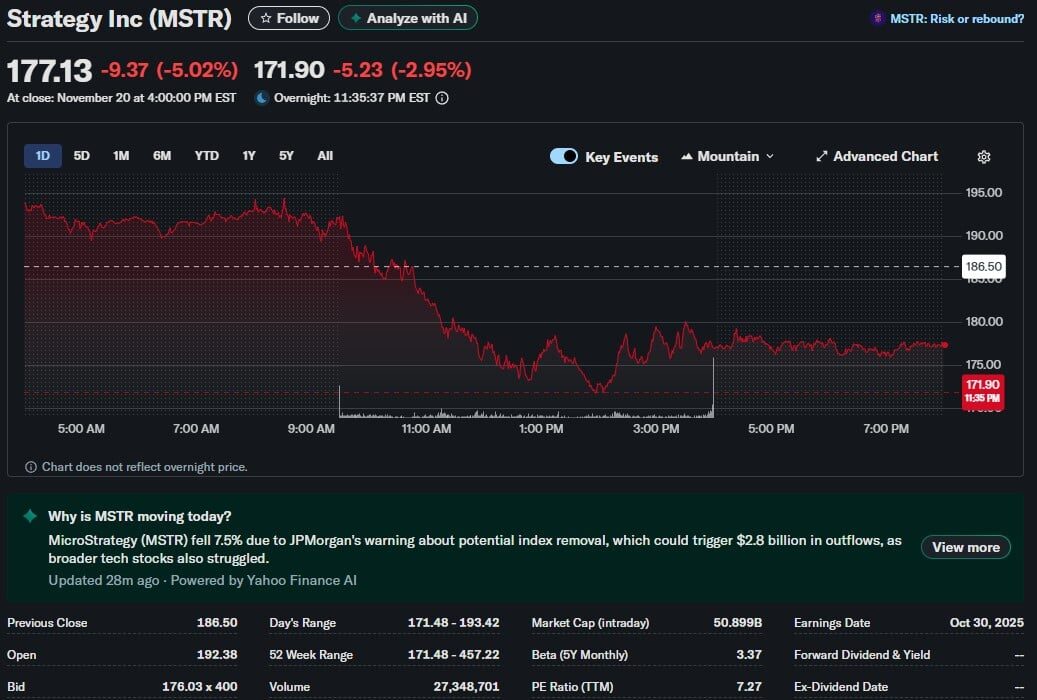Click the MSTR Risk or rebound icon

[878, 19]
